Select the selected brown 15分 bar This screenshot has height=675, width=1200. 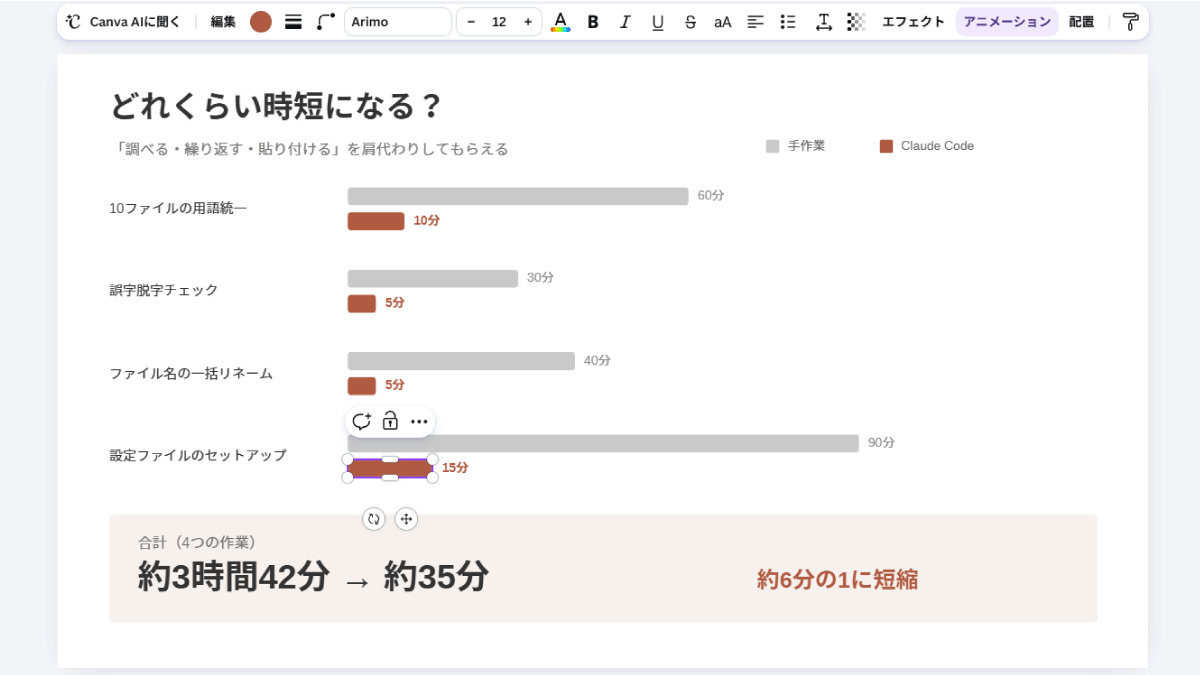(x=390, y=468)
